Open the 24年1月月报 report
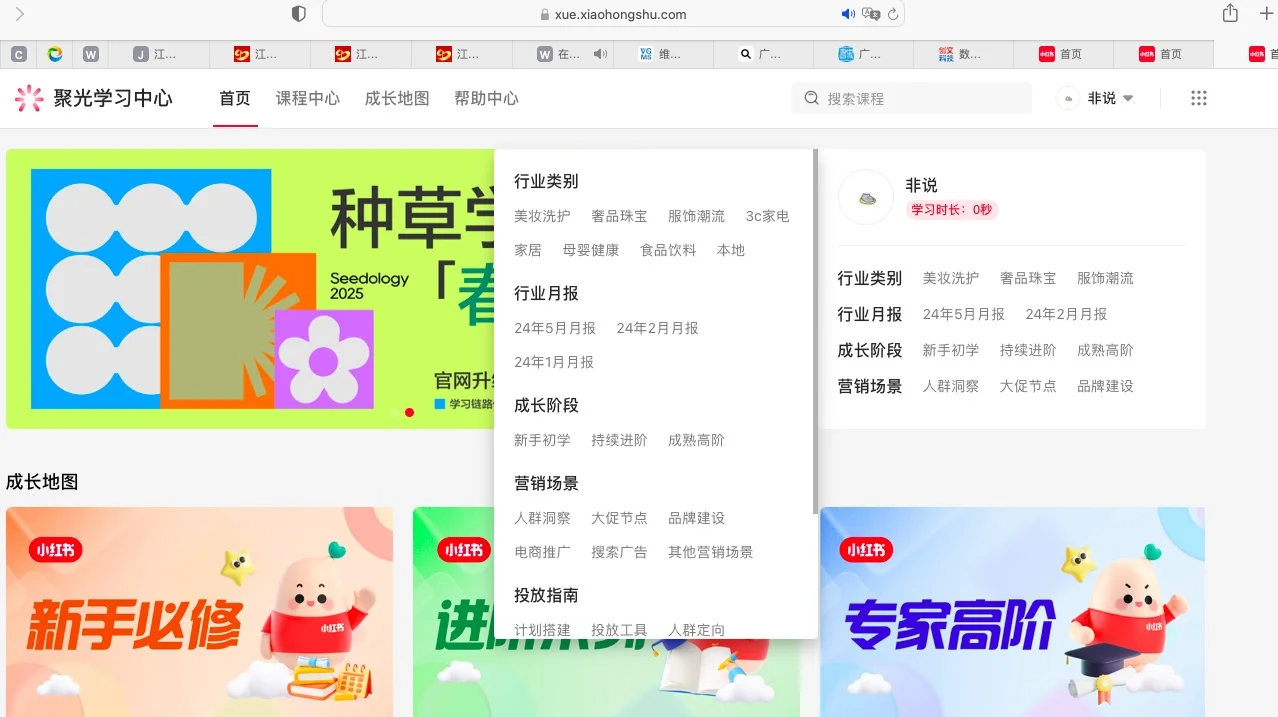Screen dimensions: 1278x717 554,362
